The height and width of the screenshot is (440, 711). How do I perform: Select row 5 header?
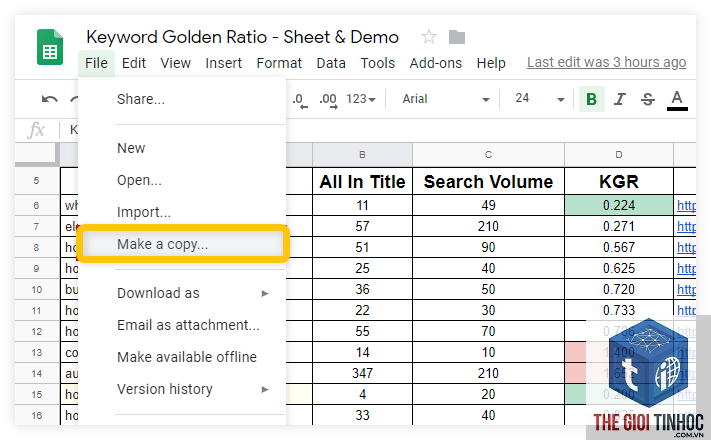[x=37, y=181]
